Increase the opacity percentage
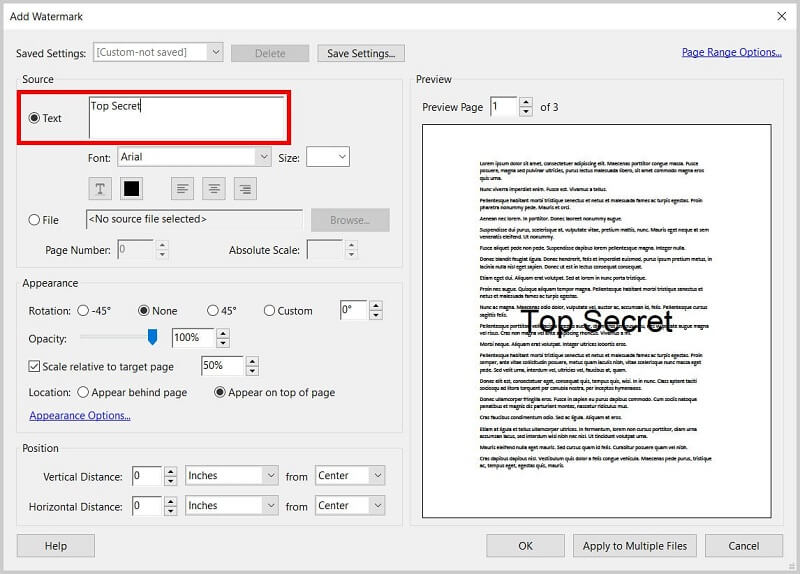Image resolution: width=800 pixels, height=574 pixels. [223, 333]
